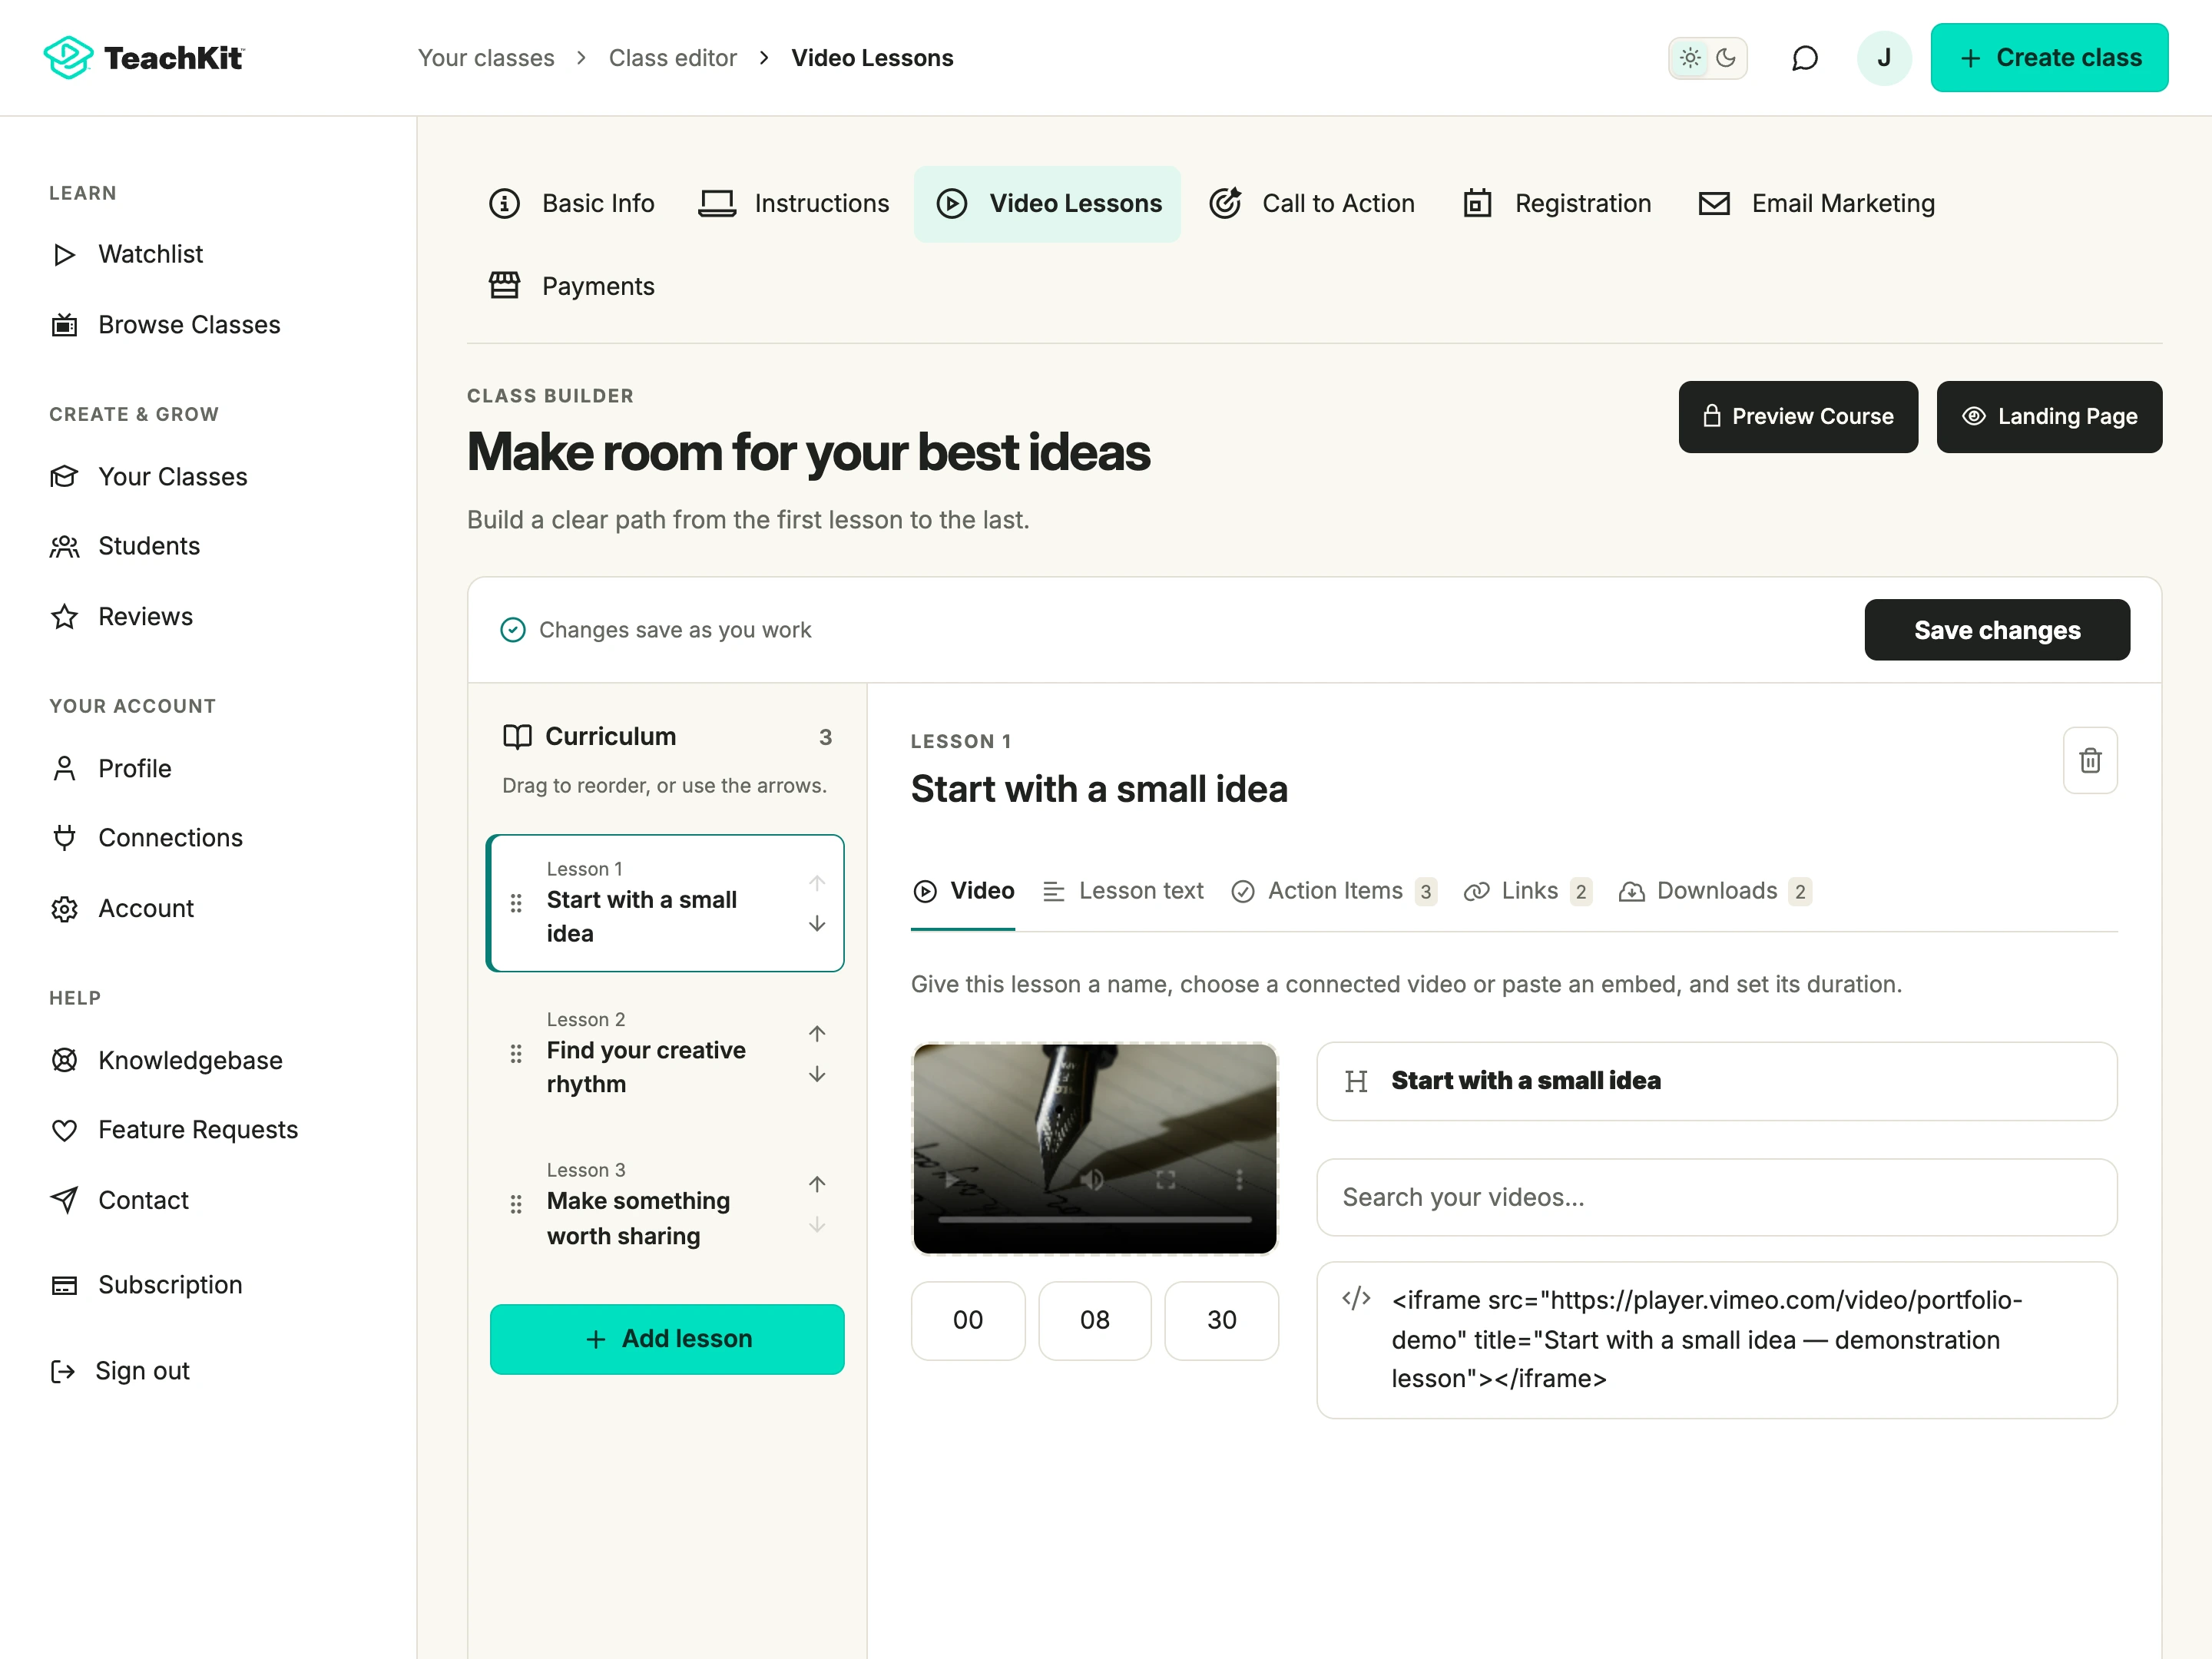The image size is (2212, 1659).
Task: Edit the lesson title field
Action: [x=1716, y=1081]
